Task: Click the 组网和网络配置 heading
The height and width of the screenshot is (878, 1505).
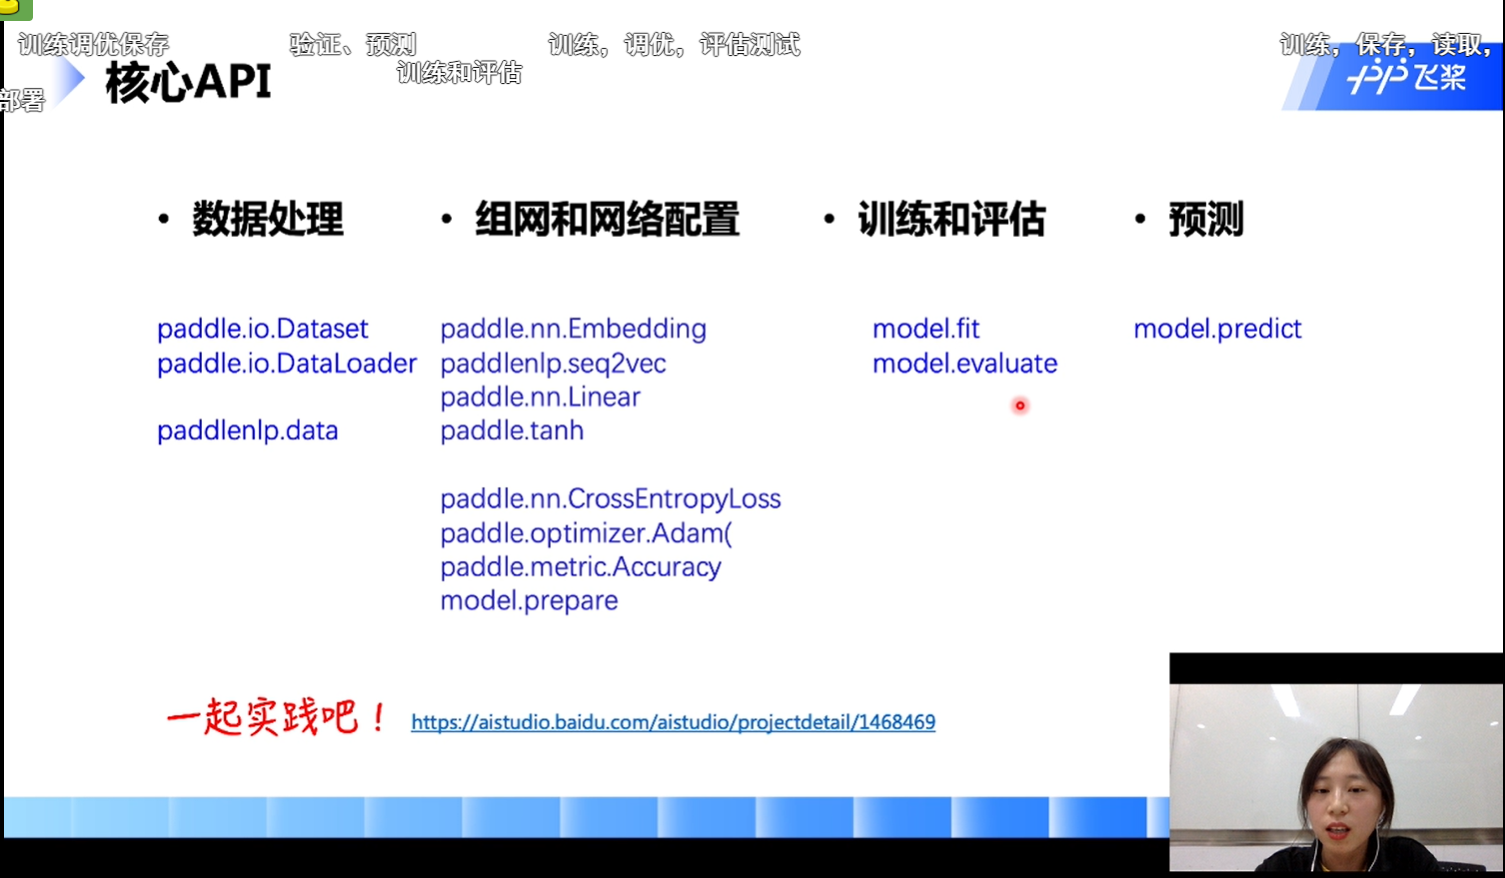Action: (x=607, y=219)
